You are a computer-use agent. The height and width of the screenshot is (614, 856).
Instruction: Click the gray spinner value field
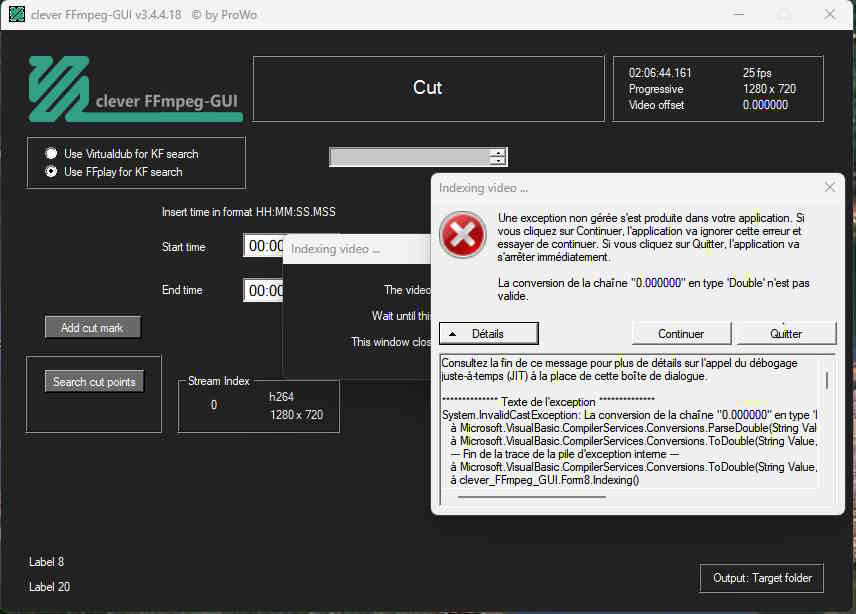[x=410, y=157]
